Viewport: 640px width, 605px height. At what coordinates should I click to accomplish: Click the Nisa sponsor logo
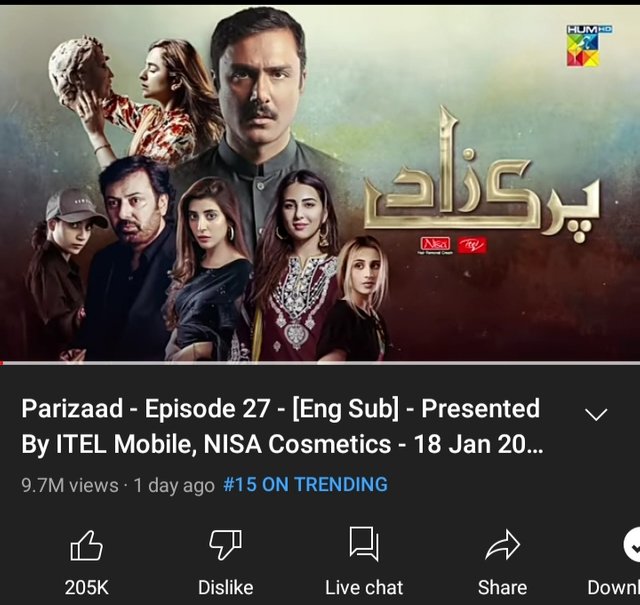[x=436, y=245]
